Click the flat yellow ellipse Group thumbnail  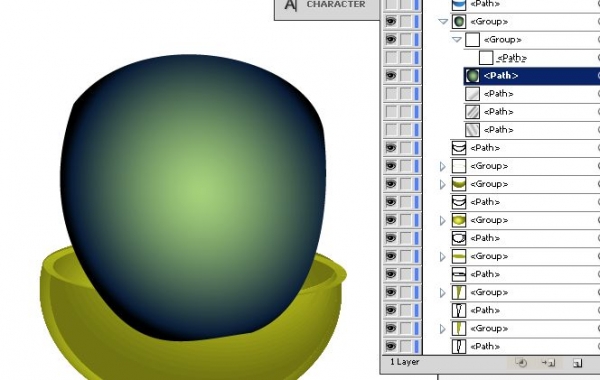point(459,256)
